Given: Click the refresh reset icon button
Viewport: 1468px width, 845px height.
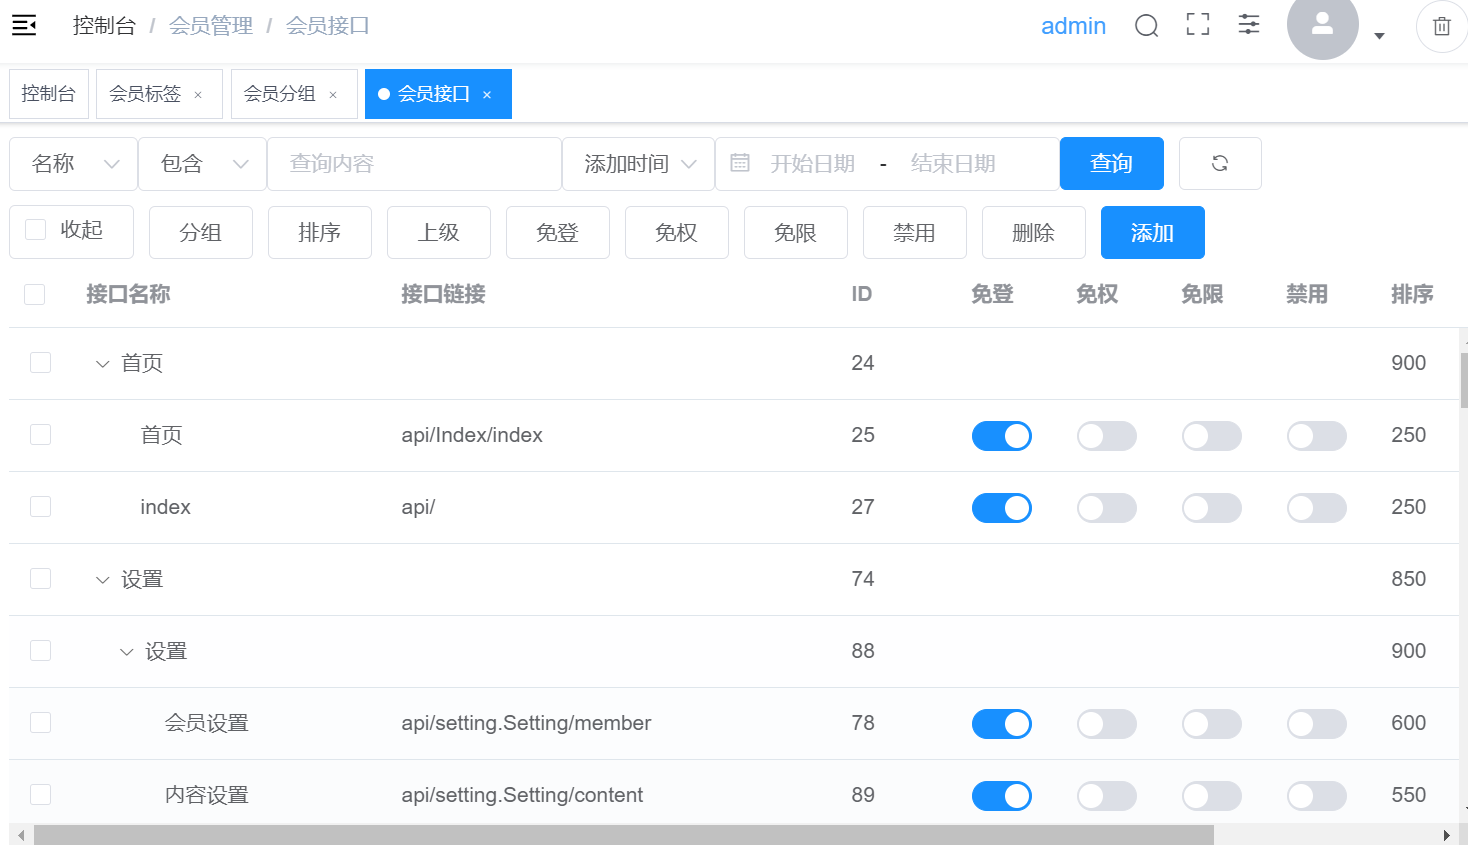Looking at the screenshot, I should coord(1220,163).
